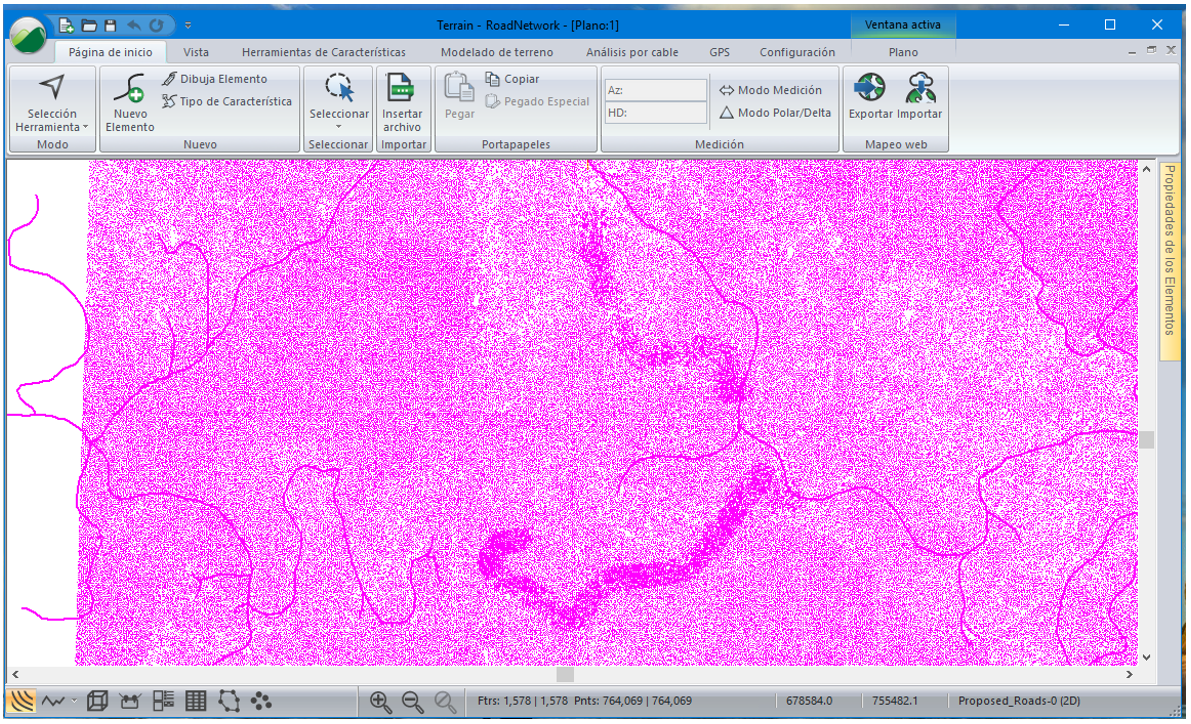Click the Exportar web mapping icon
This screenshot has width=1191, height=724.
coord(869,89)
